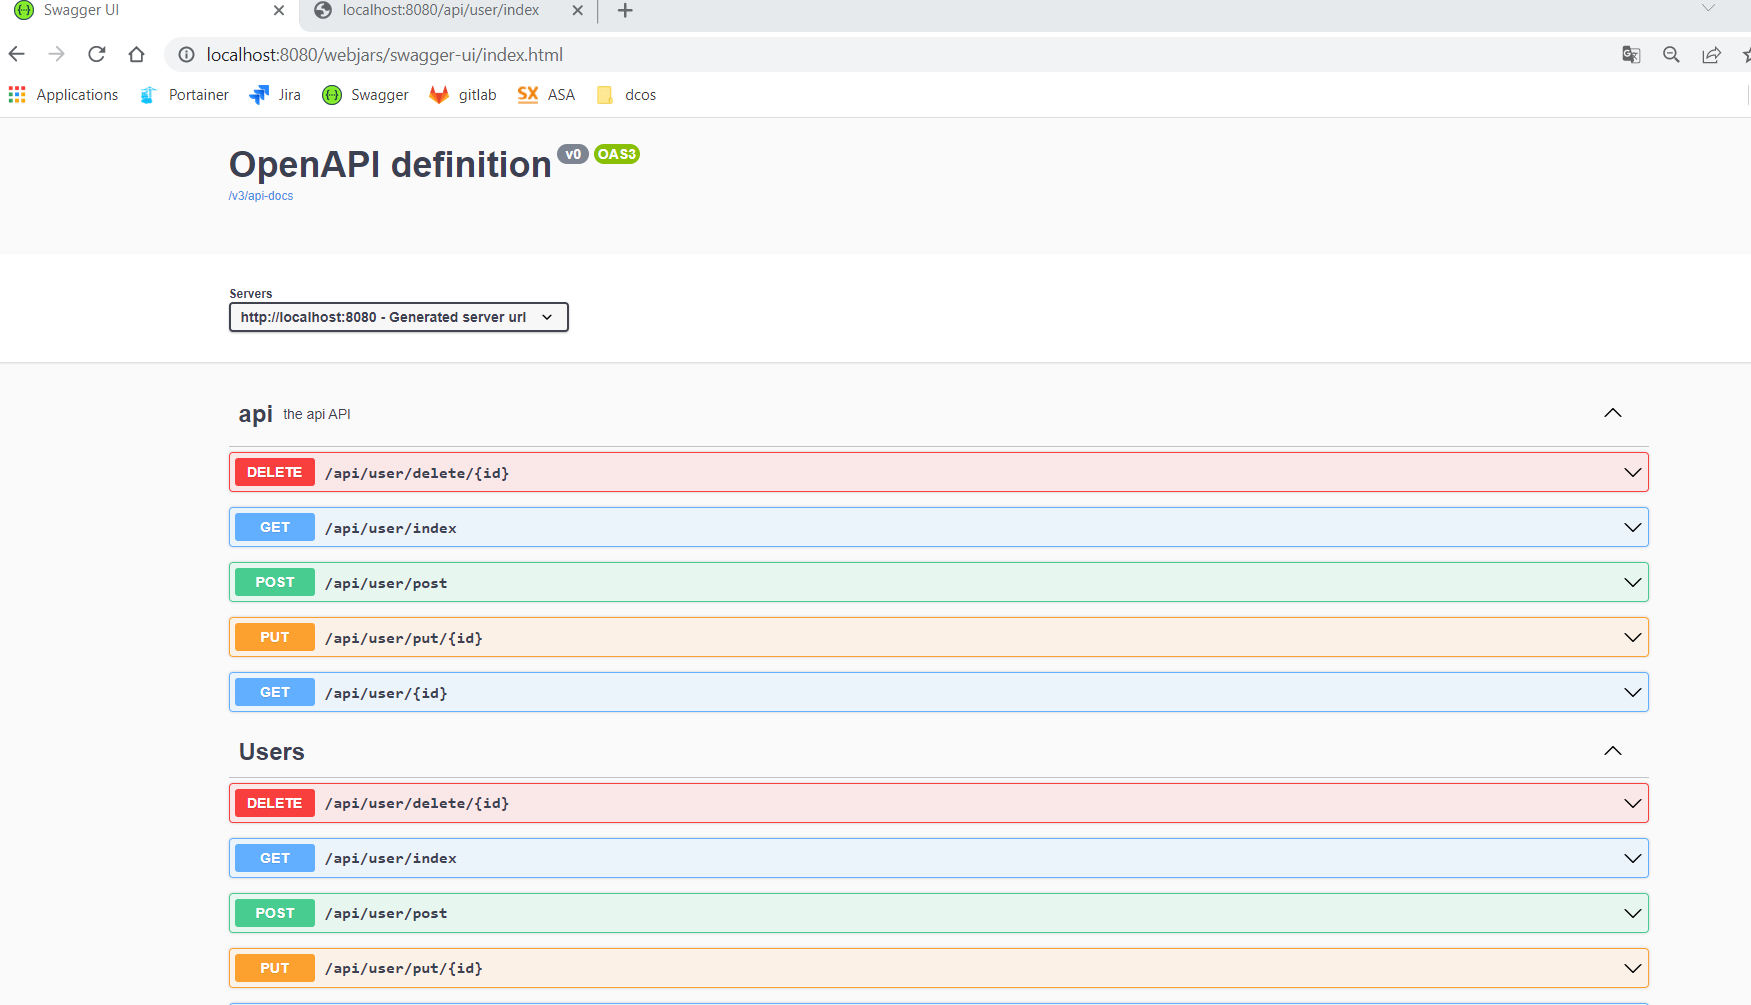Open the Portainer bookmark

coord(184,95)
